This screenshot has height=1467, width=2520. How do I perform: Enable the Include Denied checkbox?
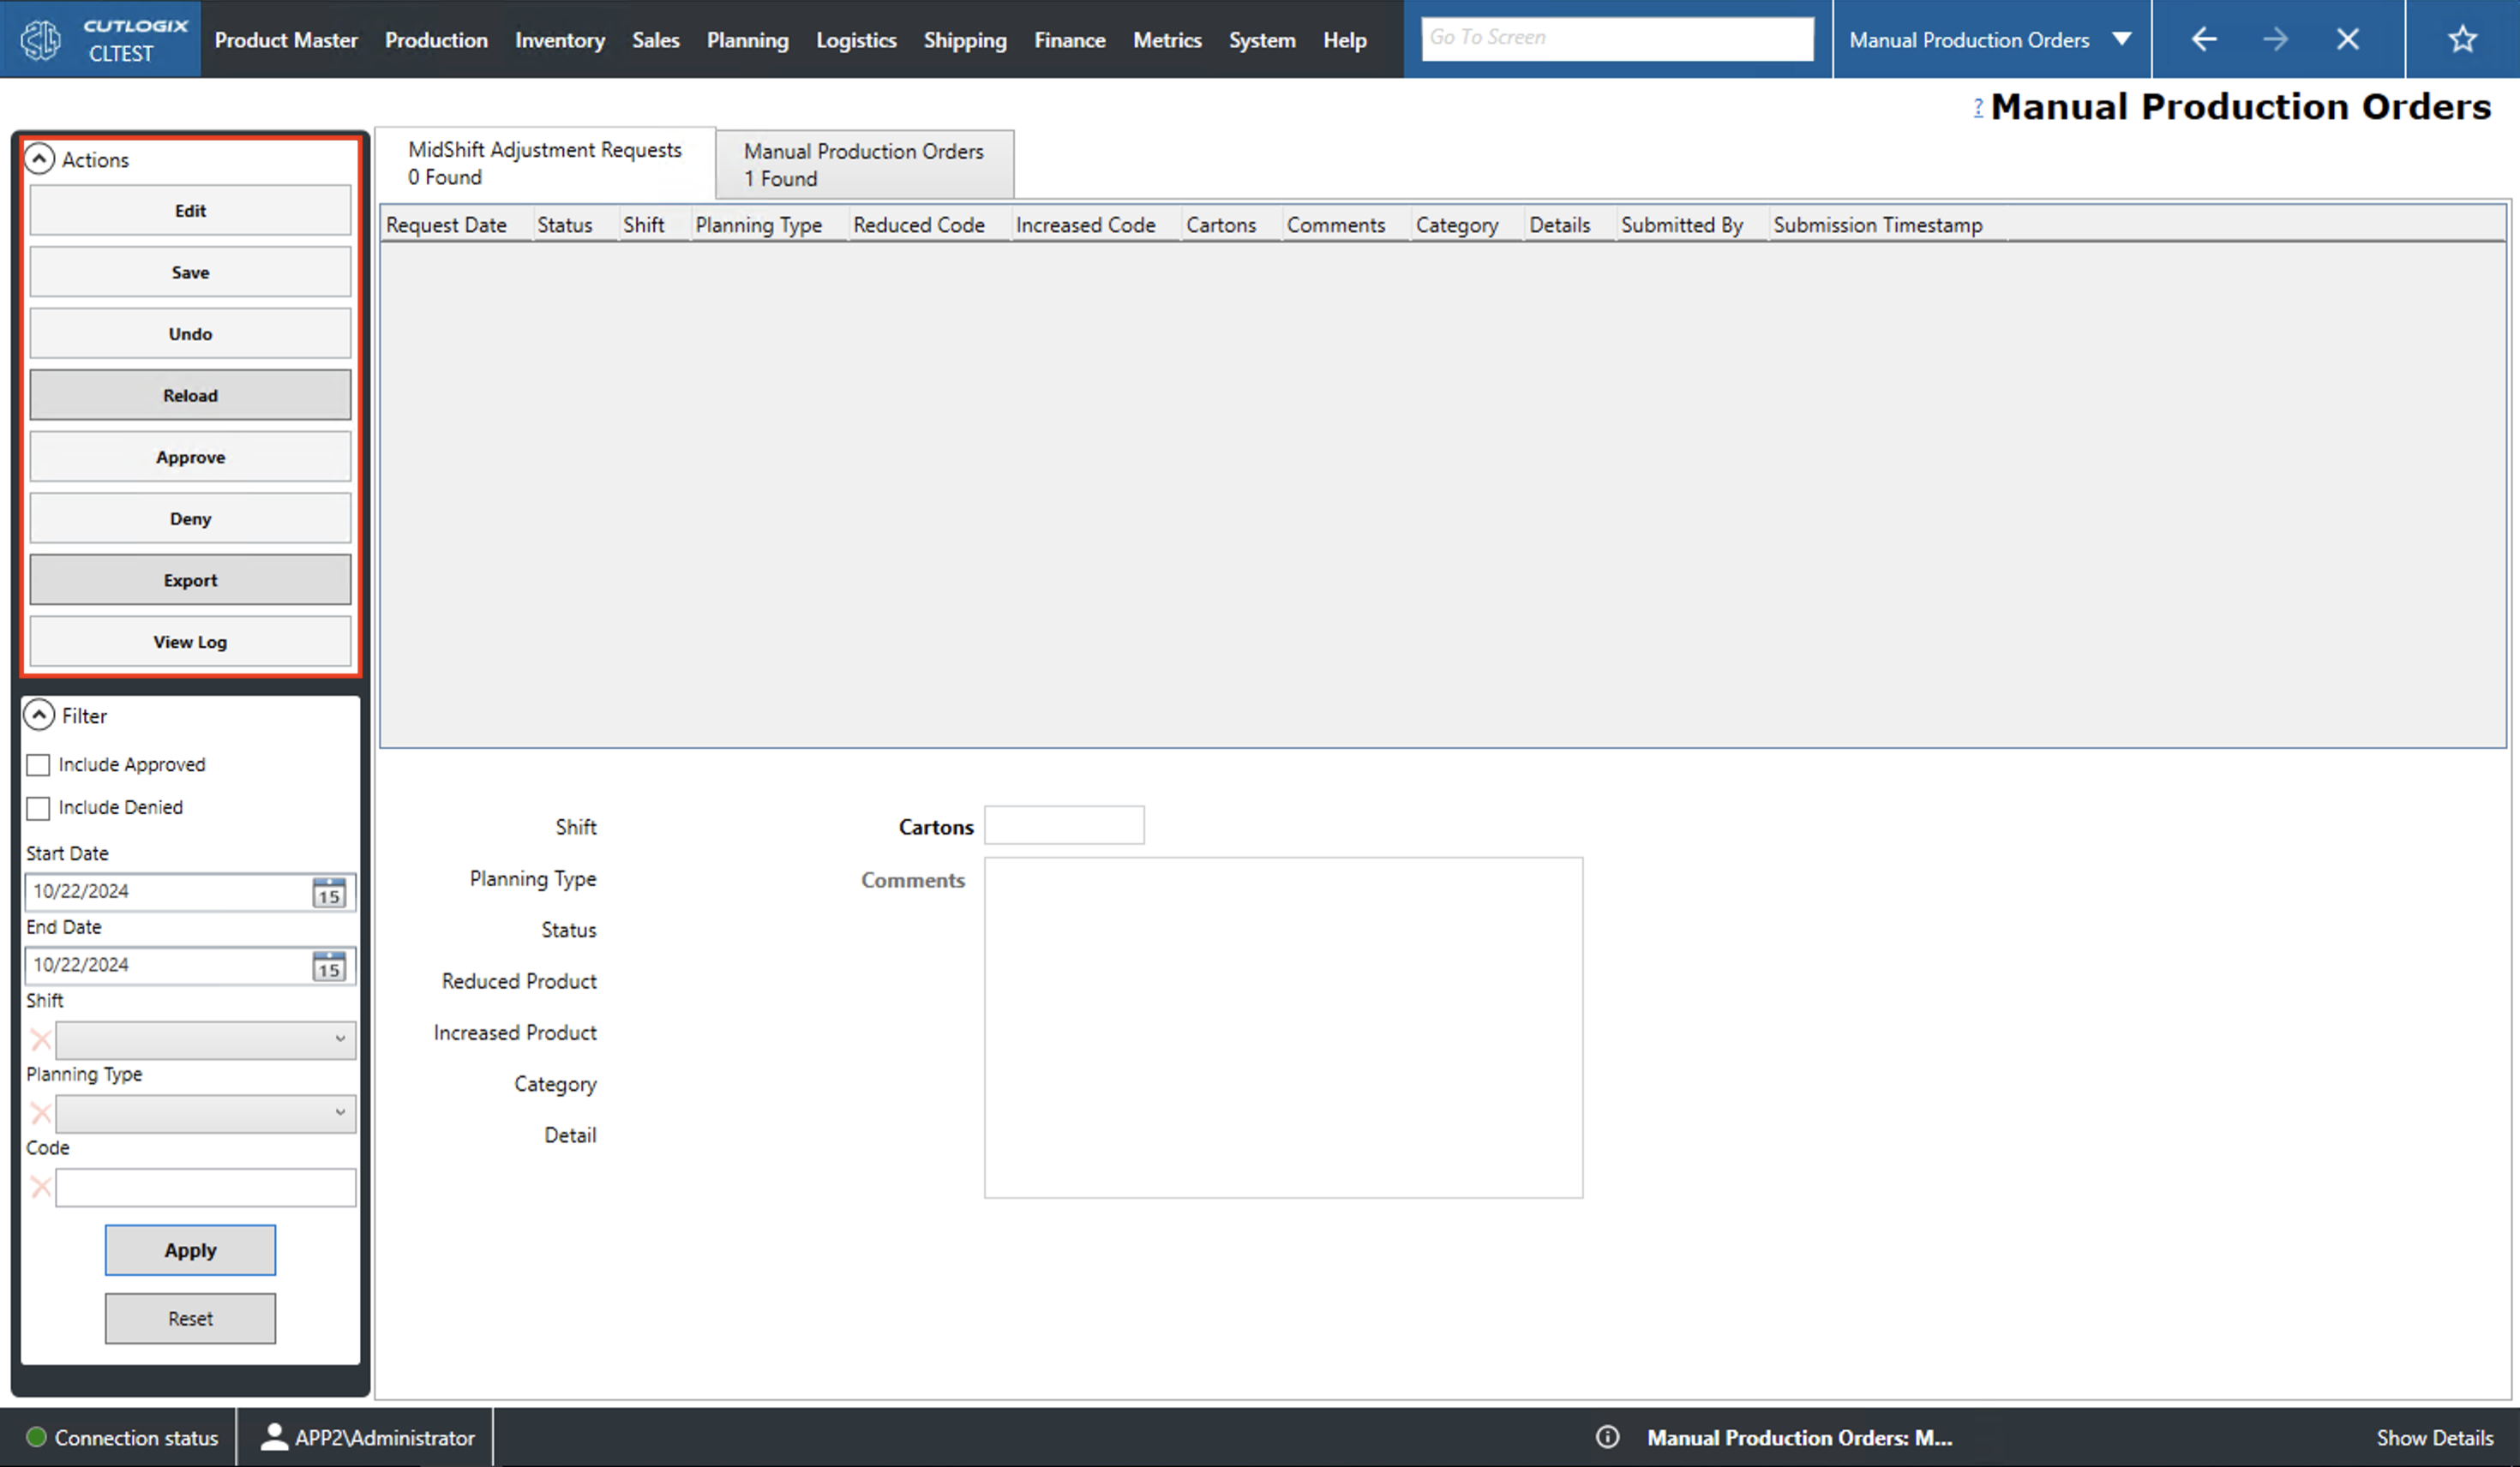pos(38,808)
